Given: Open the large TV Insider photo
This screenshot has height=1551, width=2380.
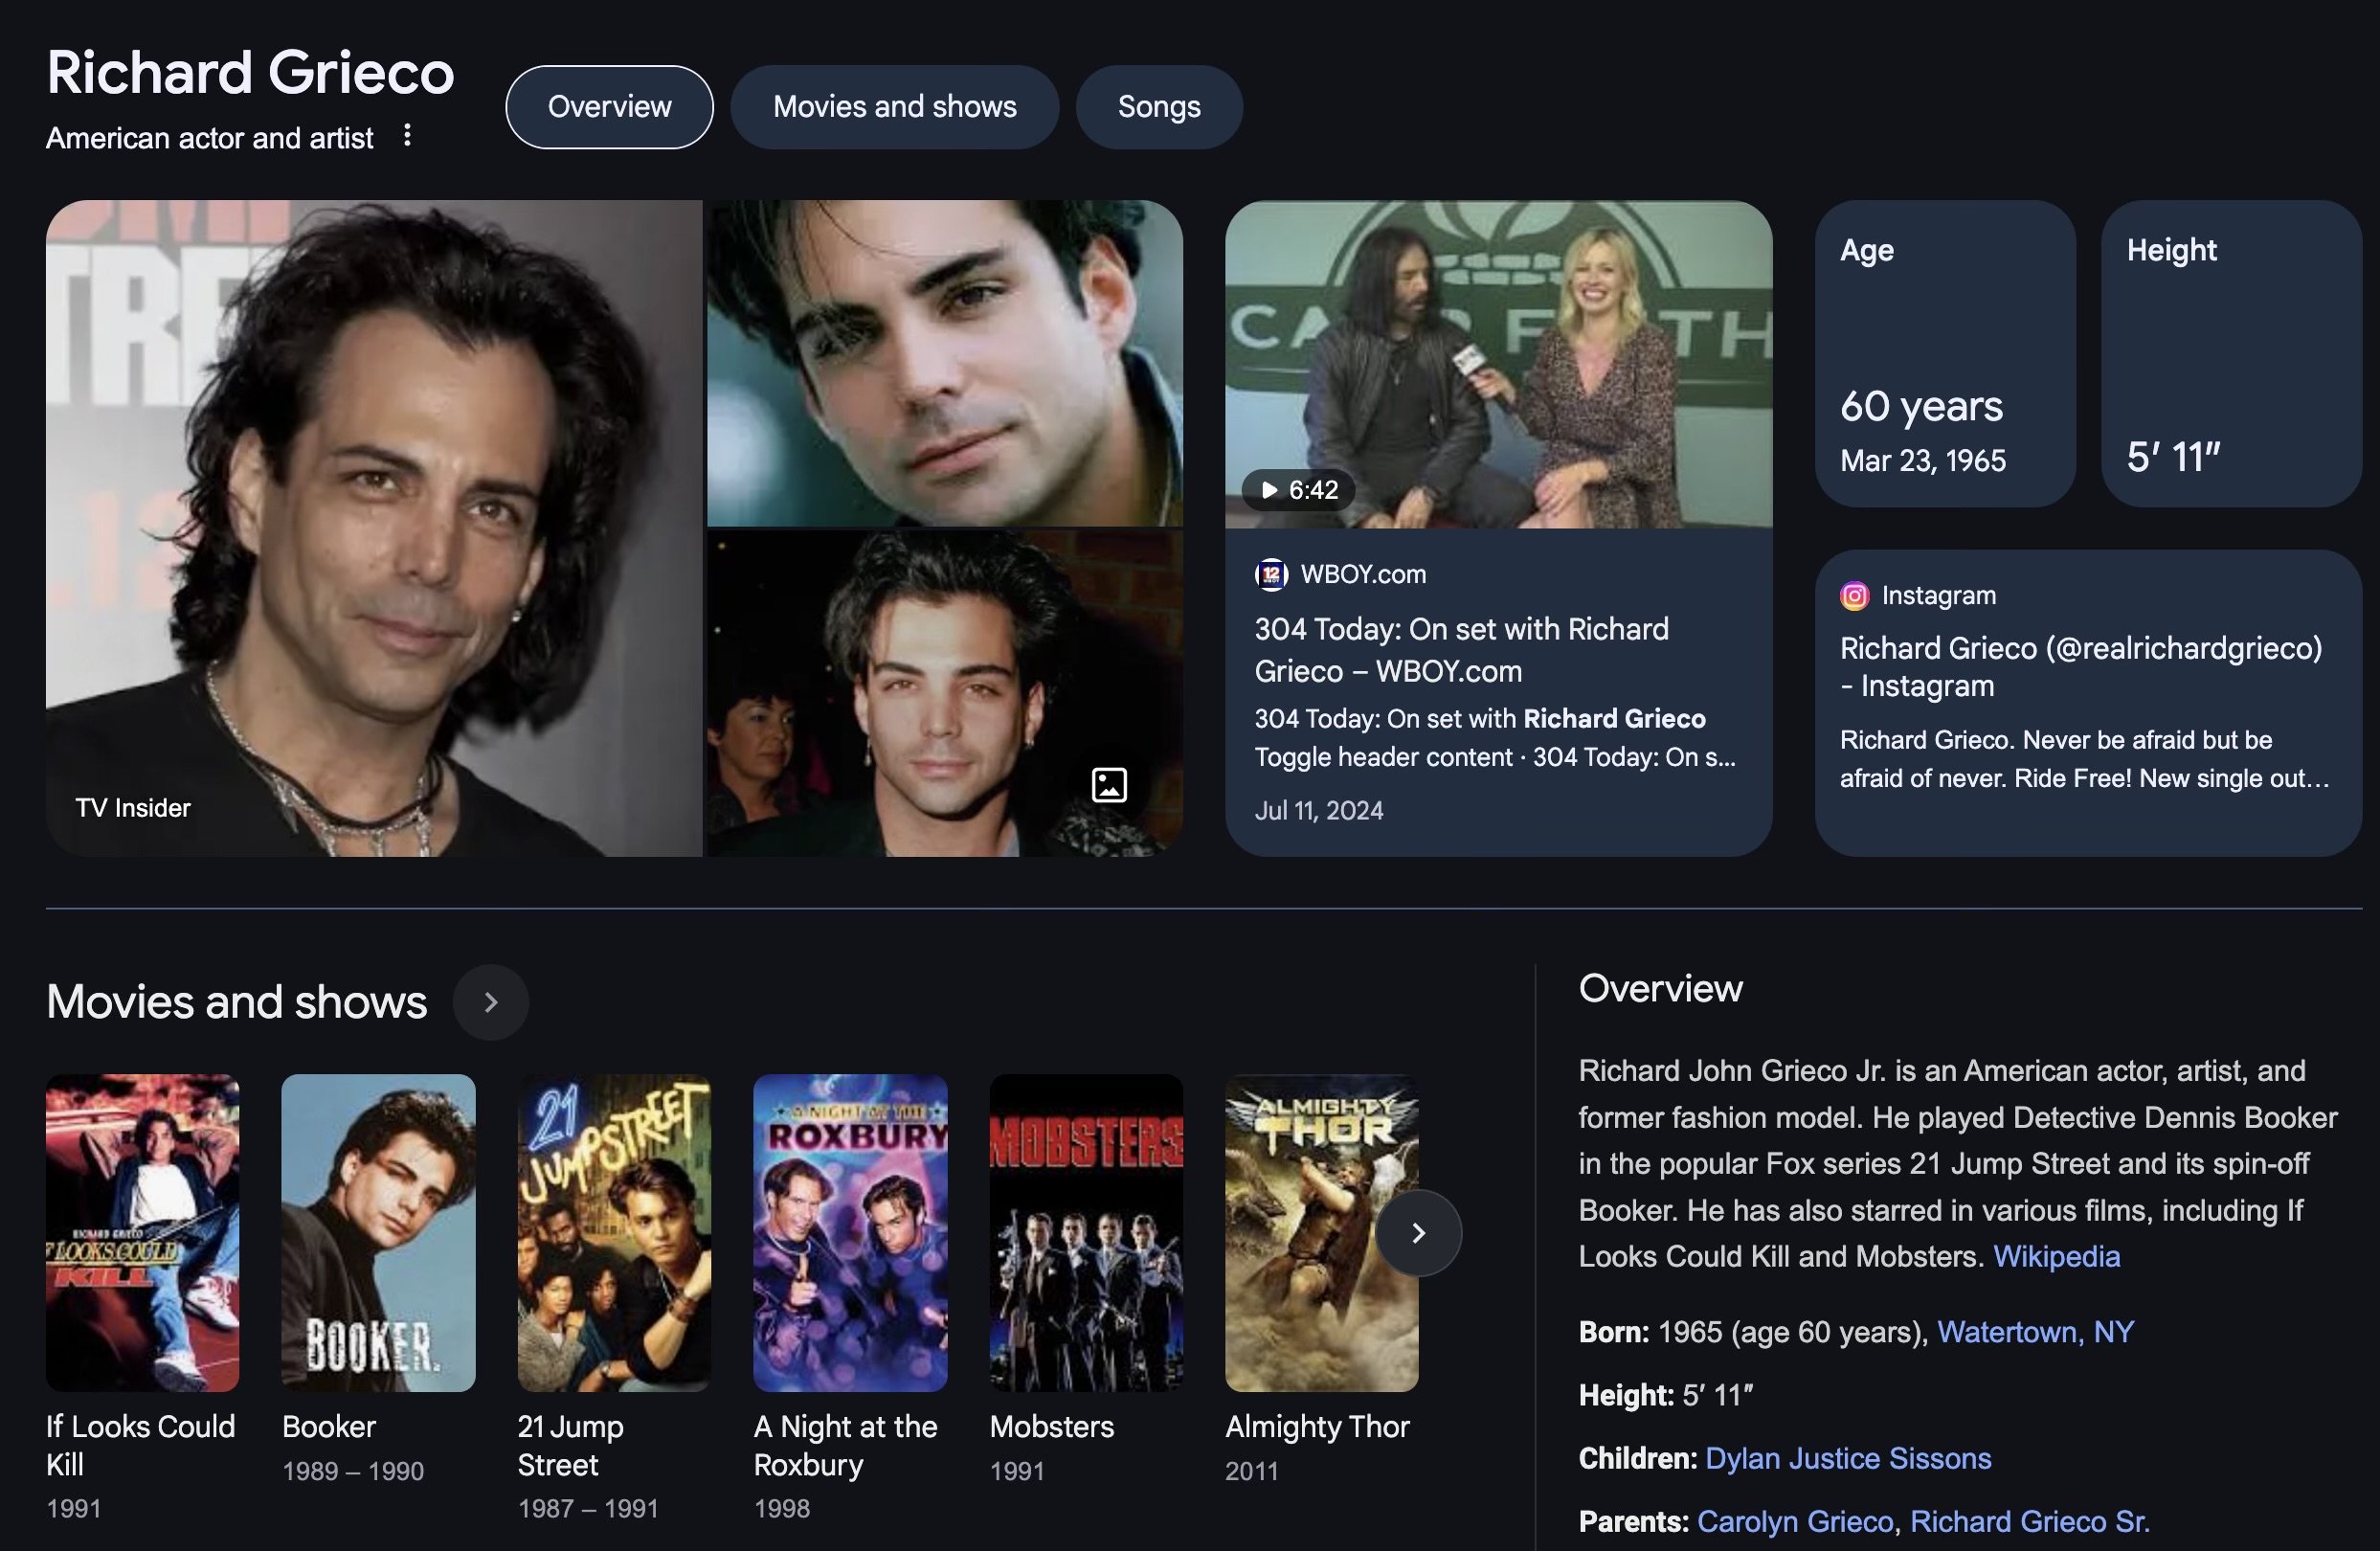Looking at the screenshot, I should (x=374, y=528).
